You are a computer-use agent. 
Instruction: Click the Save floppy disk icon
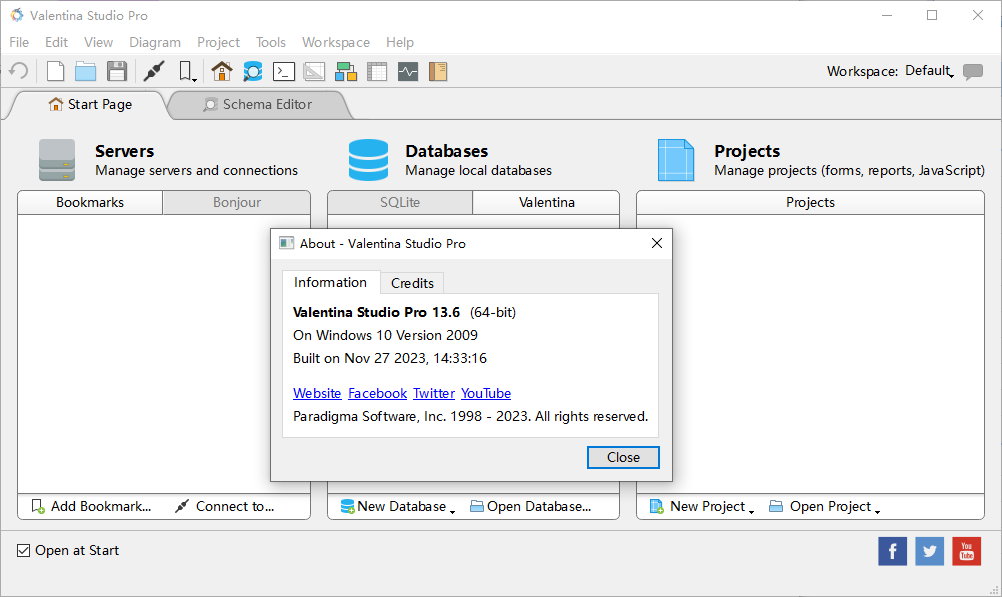pyautogui.click(x=116, y=71)
